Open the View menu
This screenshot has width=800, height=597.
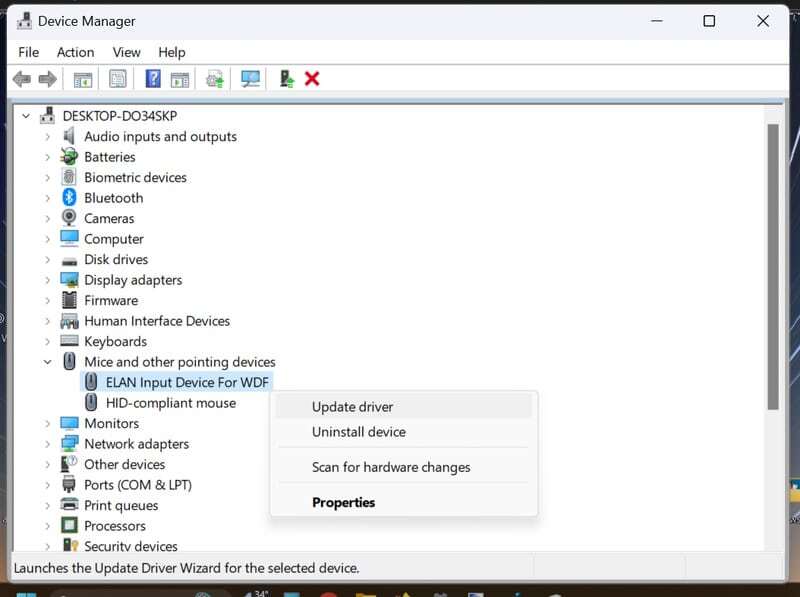click(x=127, y=52)
